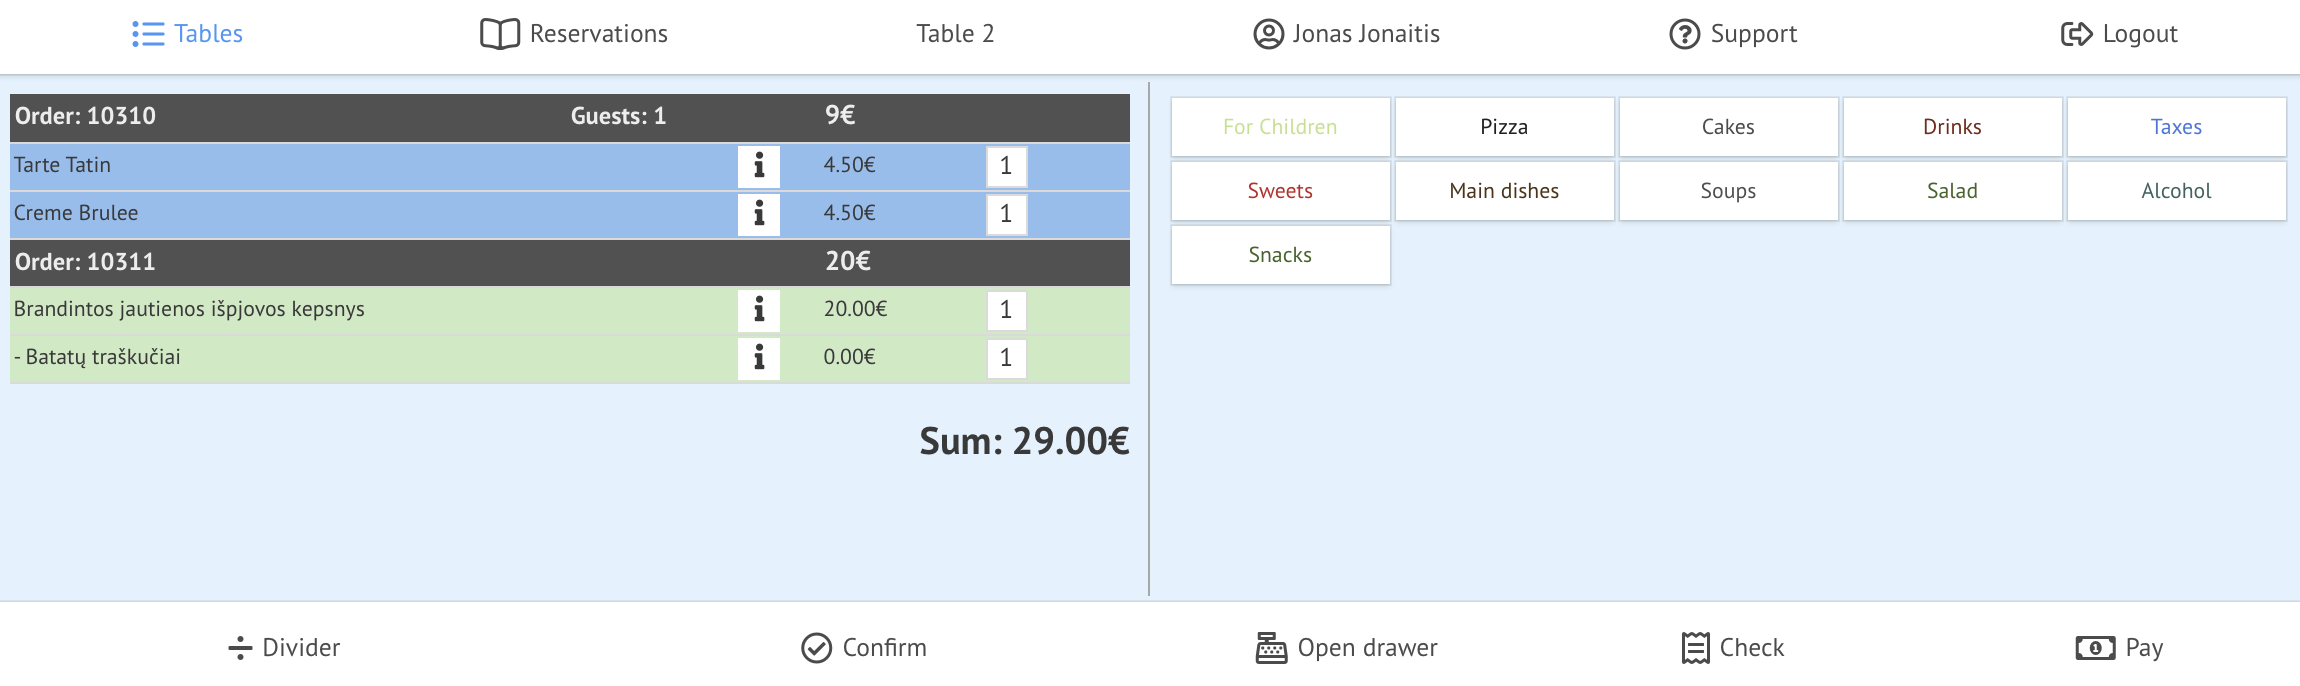This screenshot has height=686, width=2300.
Task: Click the Pay banknote icon
Action: (x=2095, y=648)
